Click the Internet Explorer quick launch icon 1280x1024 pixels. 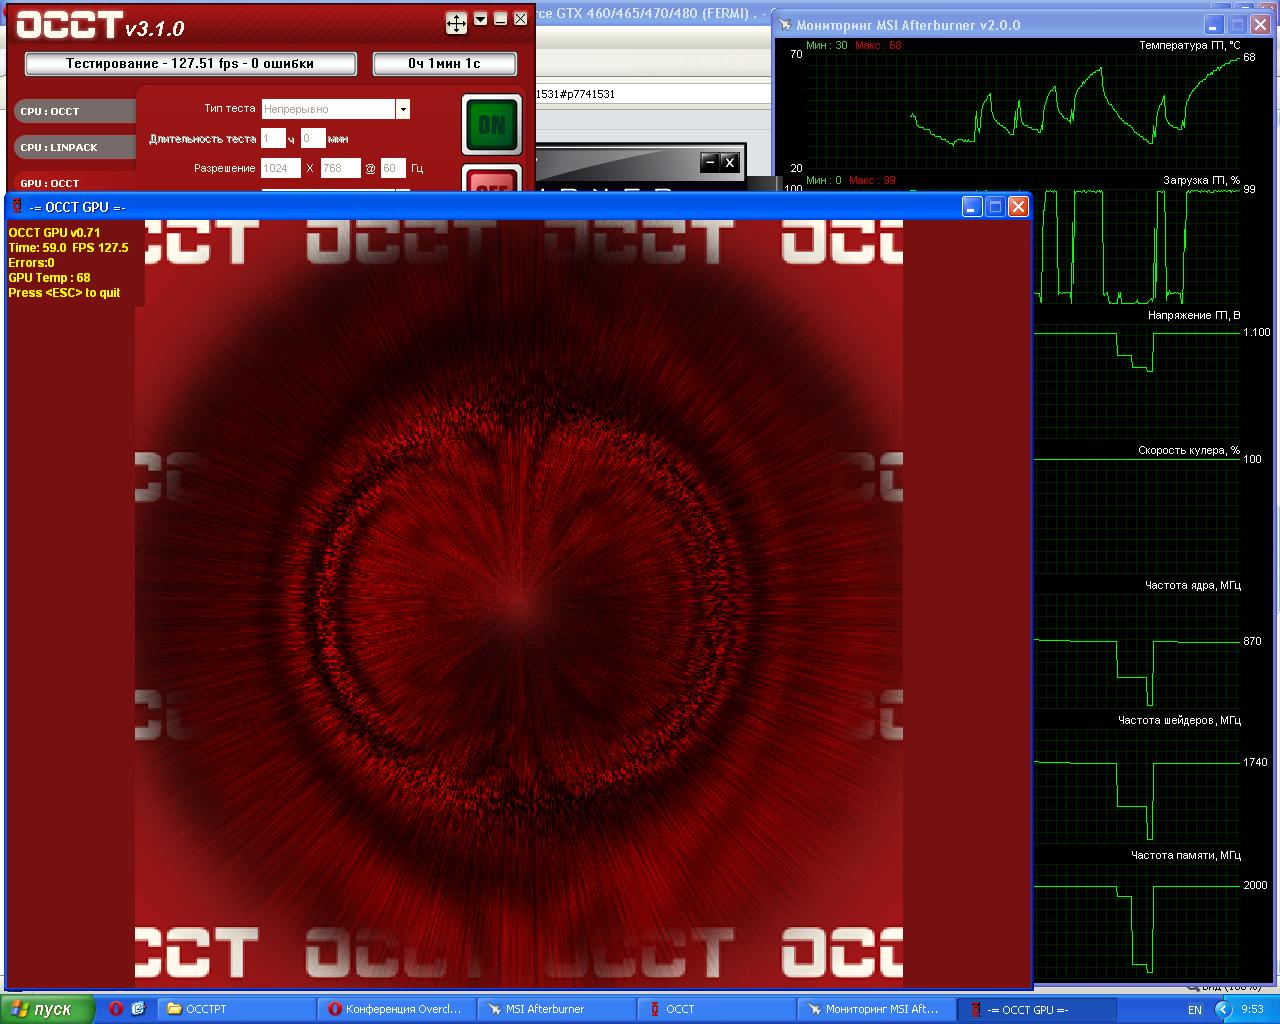point(138,1009)
